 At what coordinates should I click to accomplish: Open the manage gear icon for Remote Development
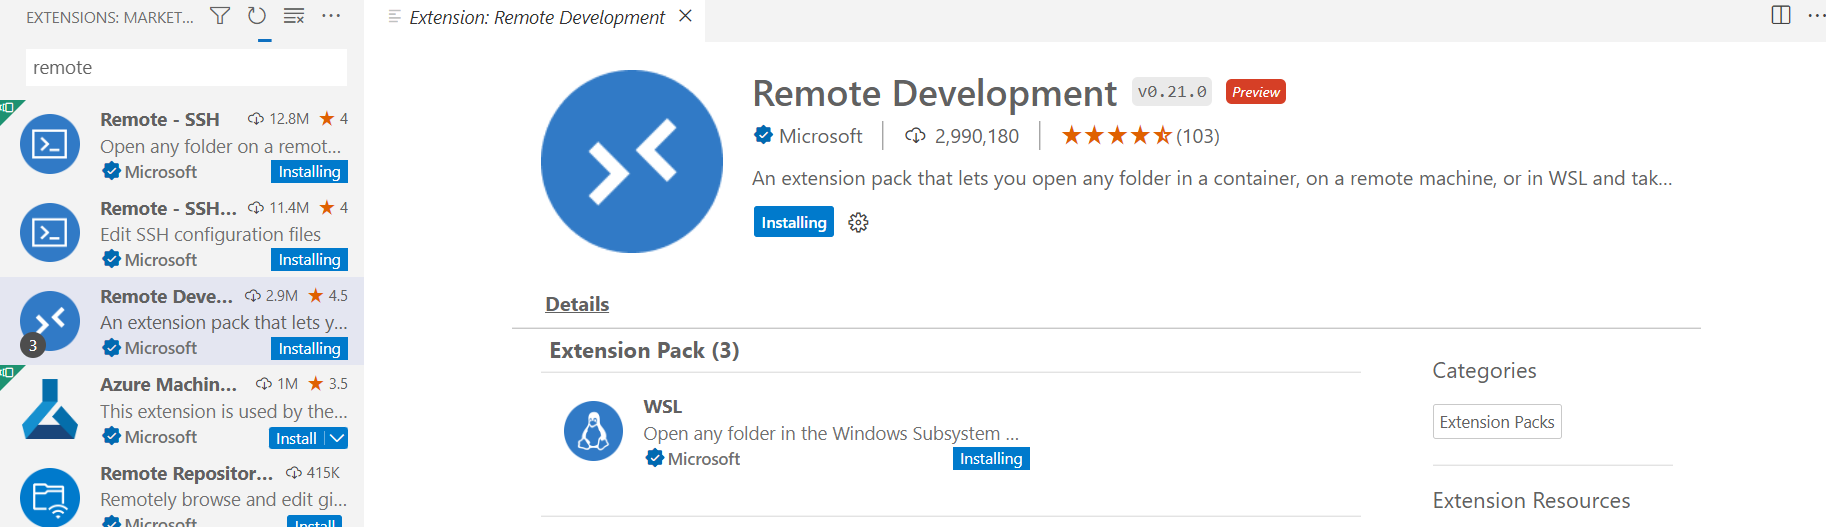click(x=858, y=222)
